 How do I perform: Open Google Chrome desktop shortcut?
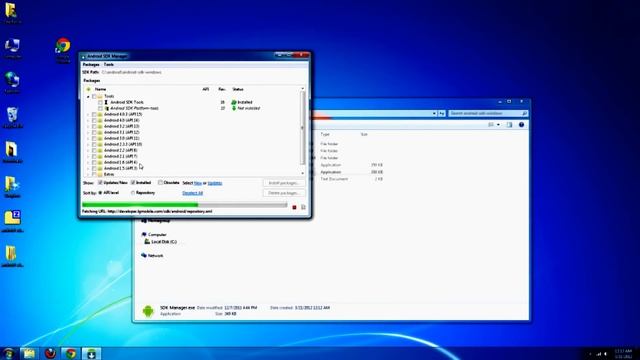pyautogui.click(x=63, y=50)
